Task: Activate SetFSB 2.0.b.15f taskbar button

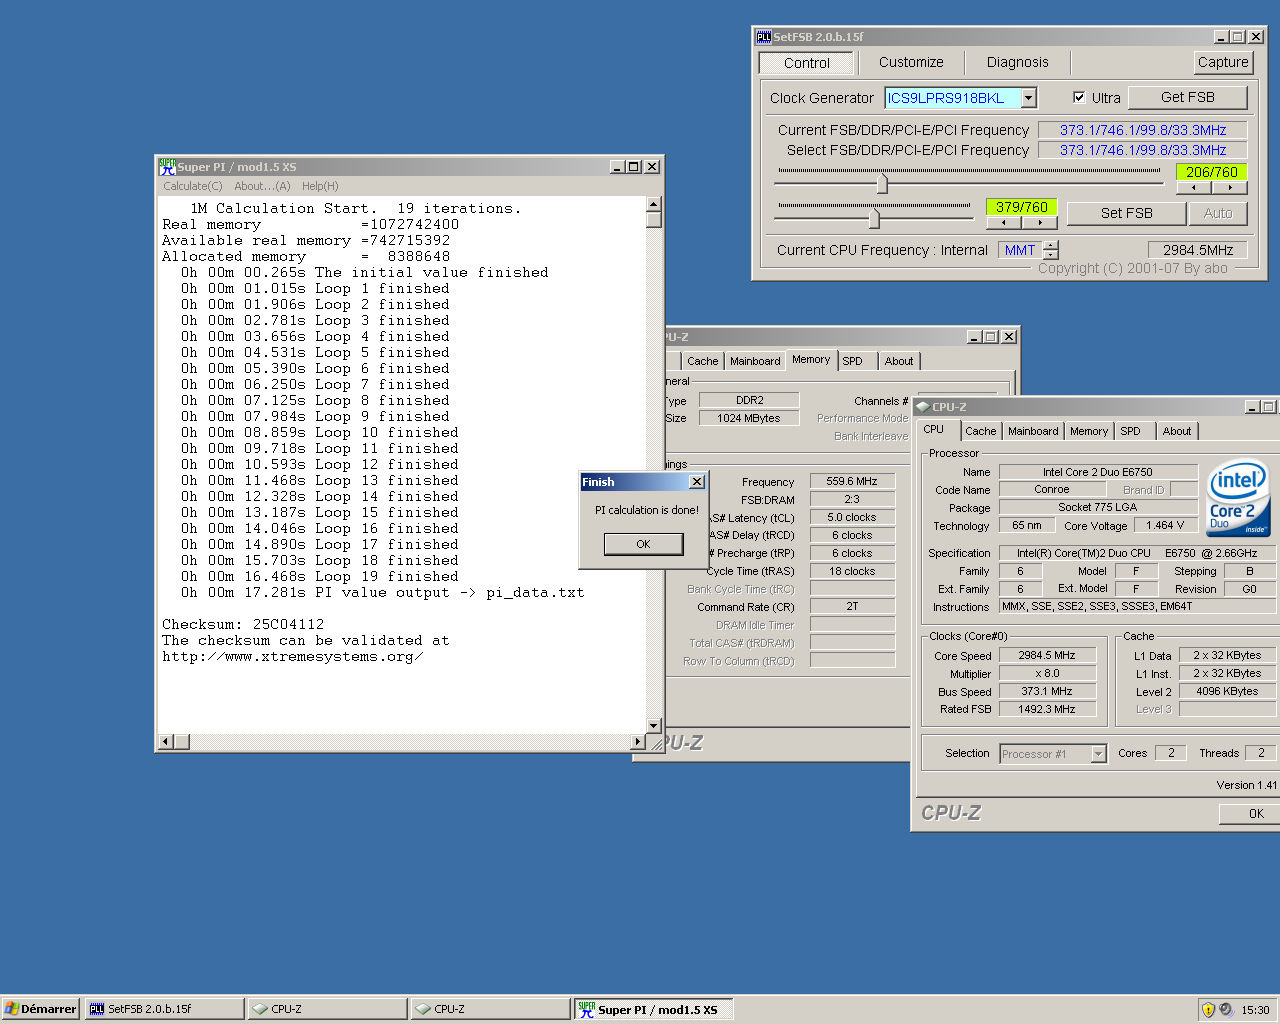Action: tap(164, 1009)
